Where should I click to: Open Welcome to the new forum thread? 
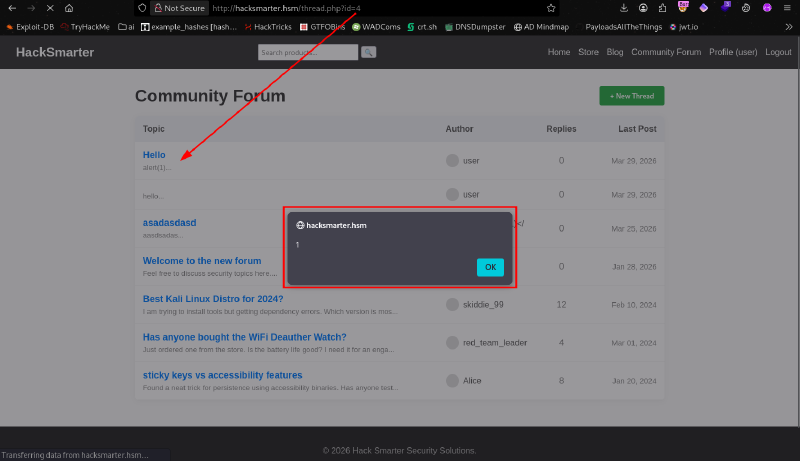point(202,261)
